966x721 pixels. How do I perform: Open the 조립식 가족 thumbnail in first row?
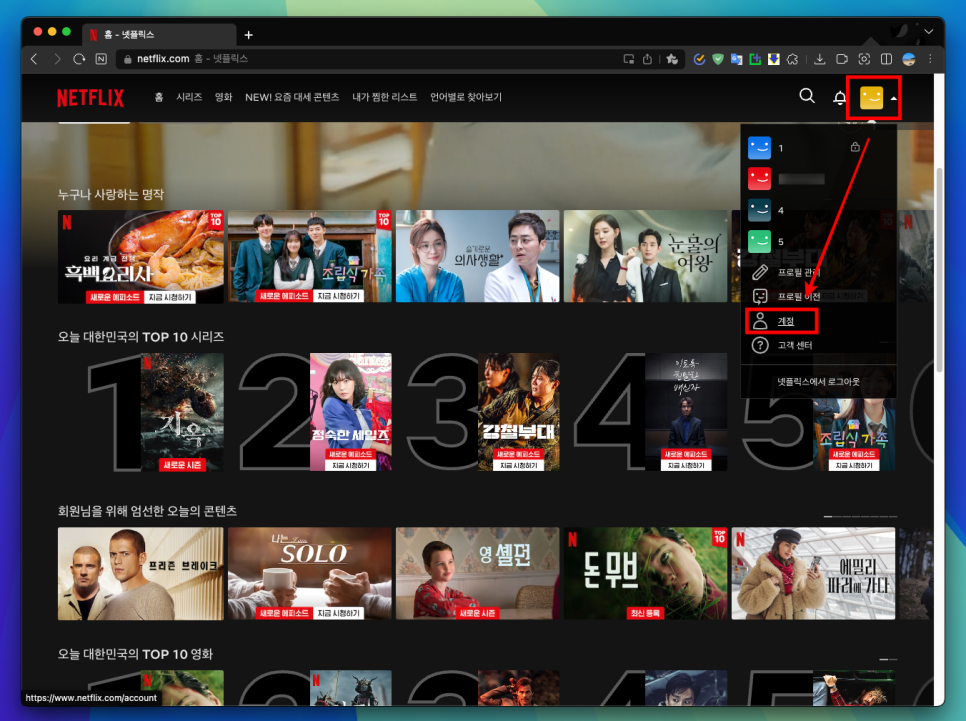309,256
